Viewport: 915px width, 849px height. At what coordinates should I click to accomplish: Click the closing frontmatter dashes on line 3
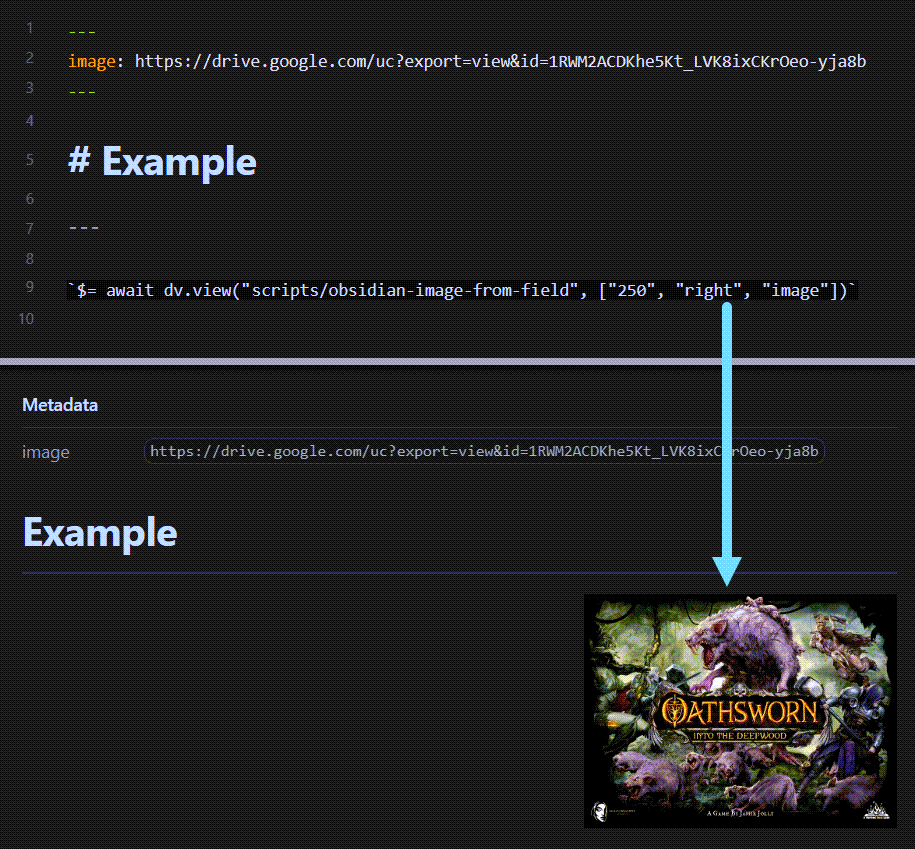[82, 92]
